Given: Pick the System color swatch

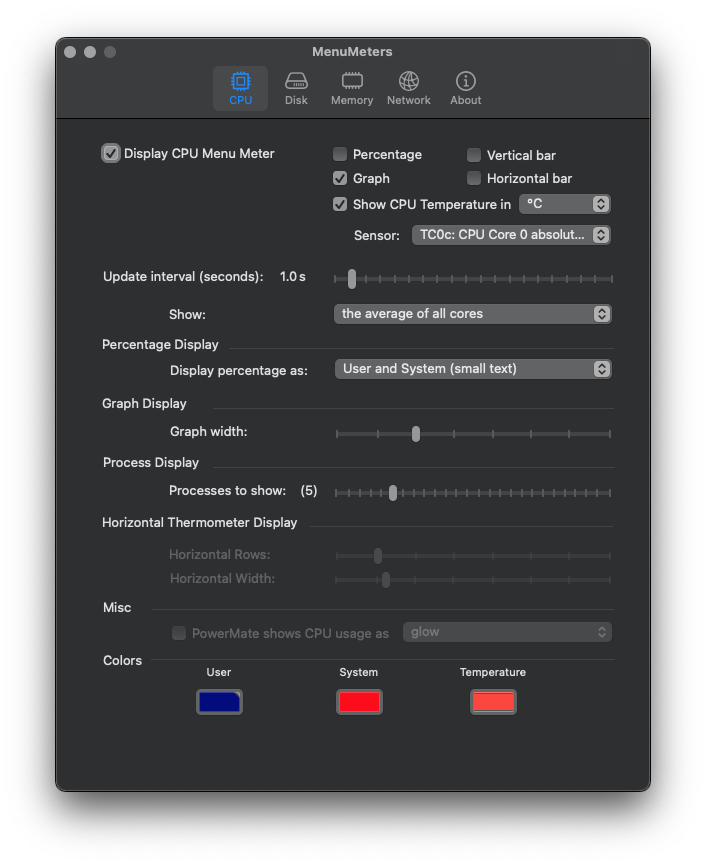Looking at the screenshot, I should coord(359,702).
